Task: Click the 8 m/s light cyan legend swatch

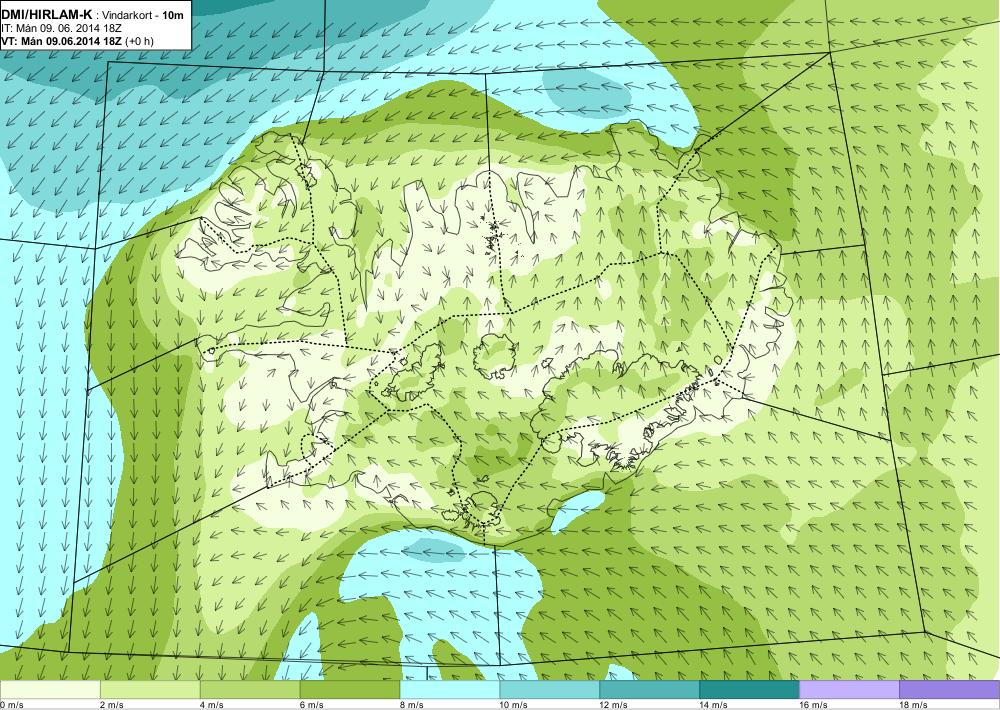Action: point(450,690)
